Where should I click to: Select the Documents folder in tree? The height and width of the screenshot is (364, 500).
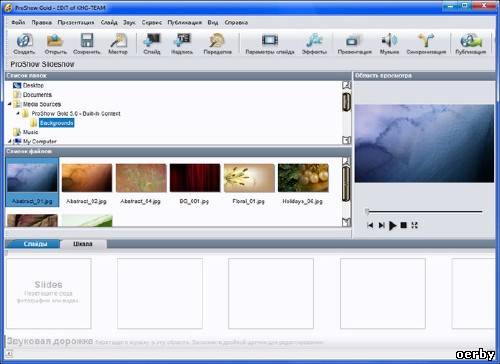pyautogui.click(x=37, y=95)
